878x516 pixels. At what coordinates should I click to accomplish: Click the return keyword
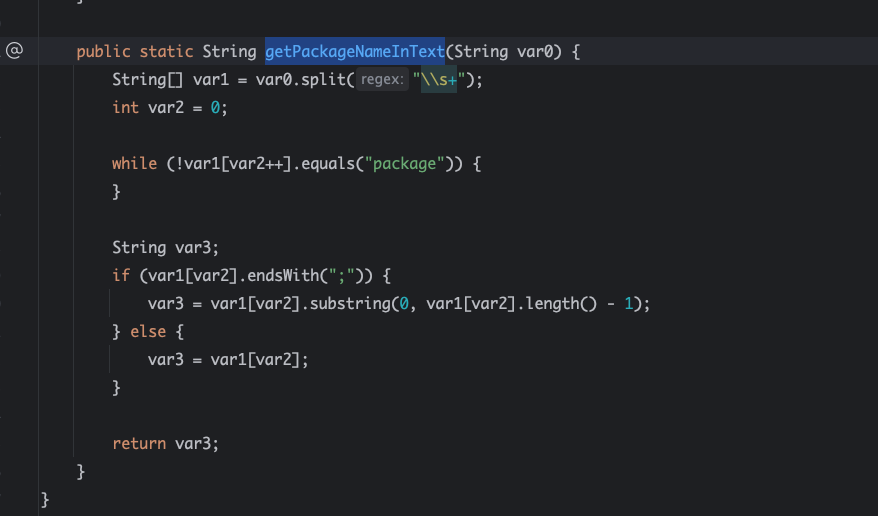coord(139,443)
